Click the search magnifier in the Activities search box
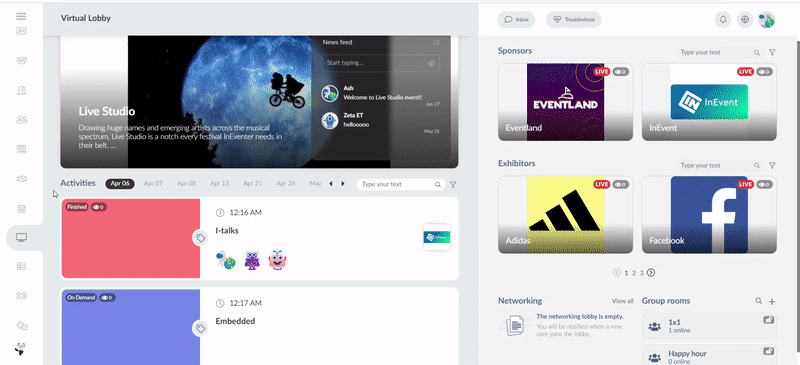Viewport: 800px width, 365px height. [x=438, y=184]
